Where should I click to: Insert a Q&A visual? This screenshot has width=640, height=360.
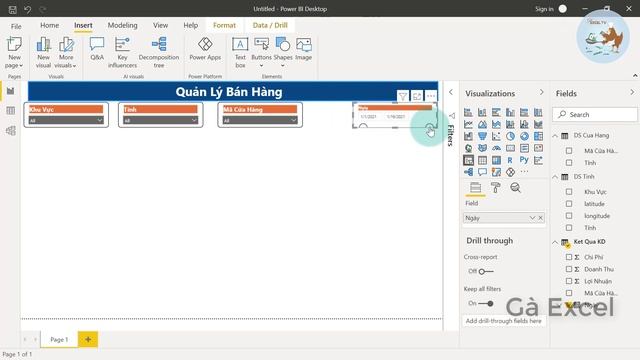(97, 49)
